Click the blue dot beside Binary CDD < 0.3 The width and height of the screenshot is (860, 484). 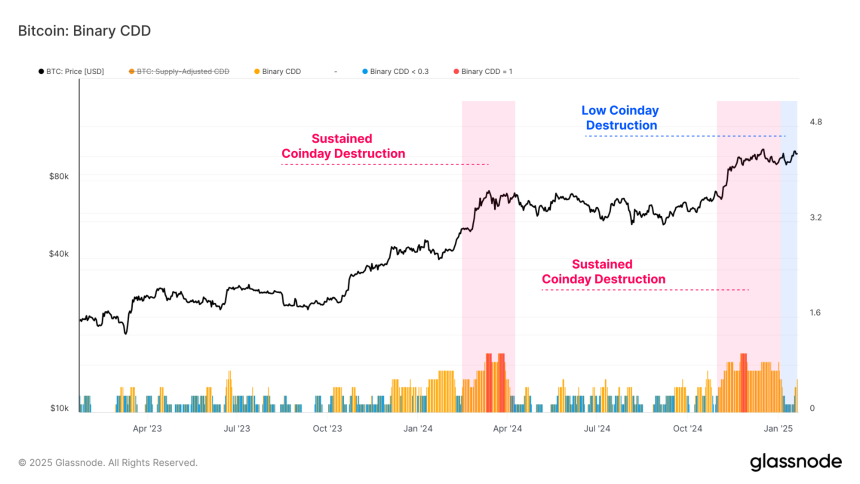coord(365,71)
